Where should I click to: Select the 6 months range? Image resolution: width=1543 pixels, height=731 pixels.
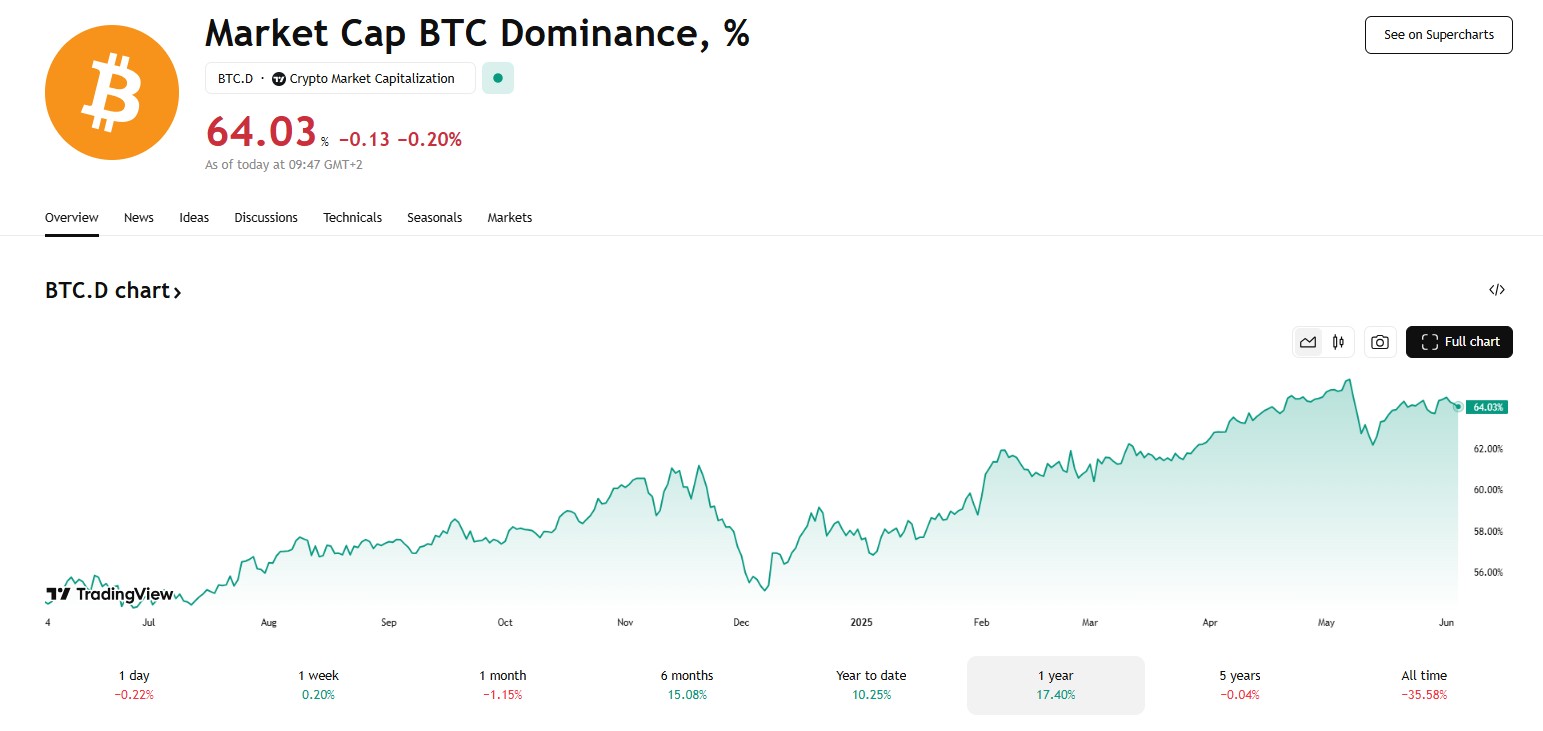coord(687,685)
